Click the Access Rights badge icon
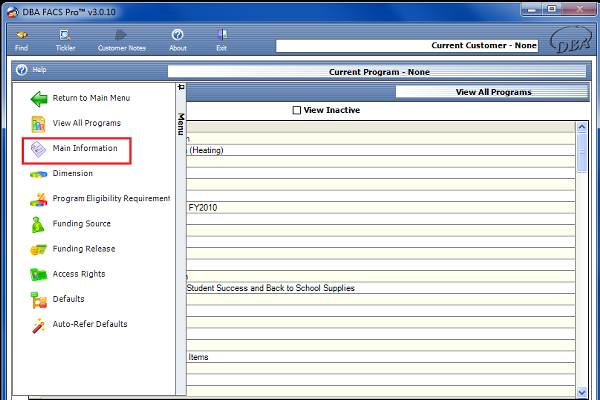600x400 pixels. point(38,274)
